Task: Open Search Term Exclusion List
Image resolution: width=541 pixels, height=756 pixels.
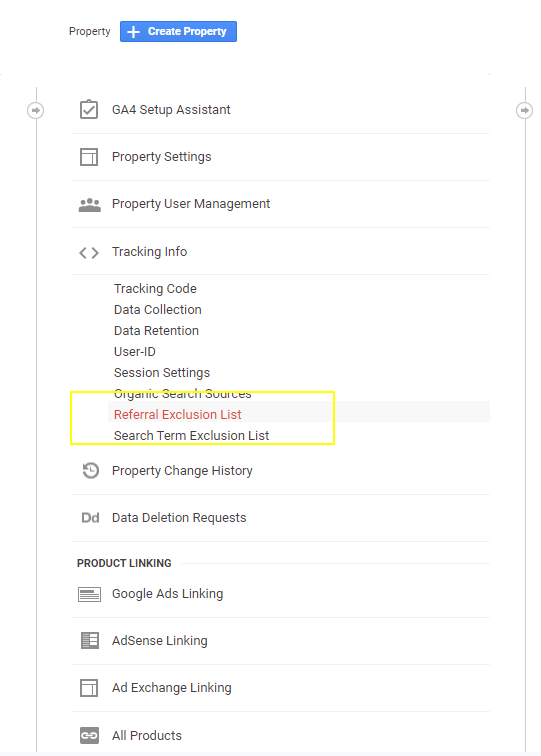Action: (x=191, y=435)
